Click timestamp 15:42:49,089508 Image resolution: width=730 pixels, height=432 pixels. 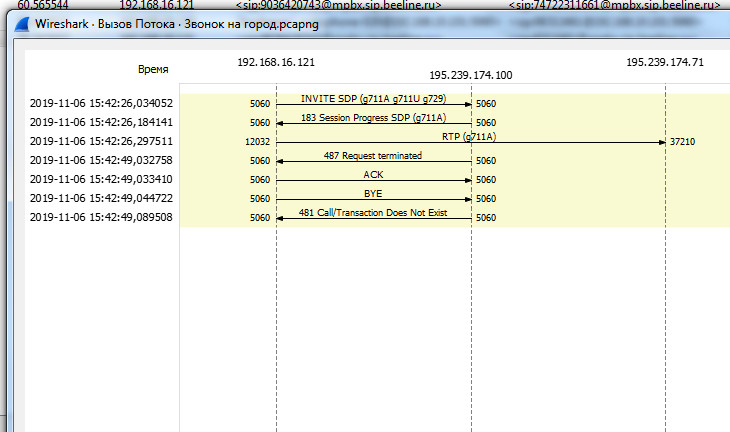pos(101,217)
